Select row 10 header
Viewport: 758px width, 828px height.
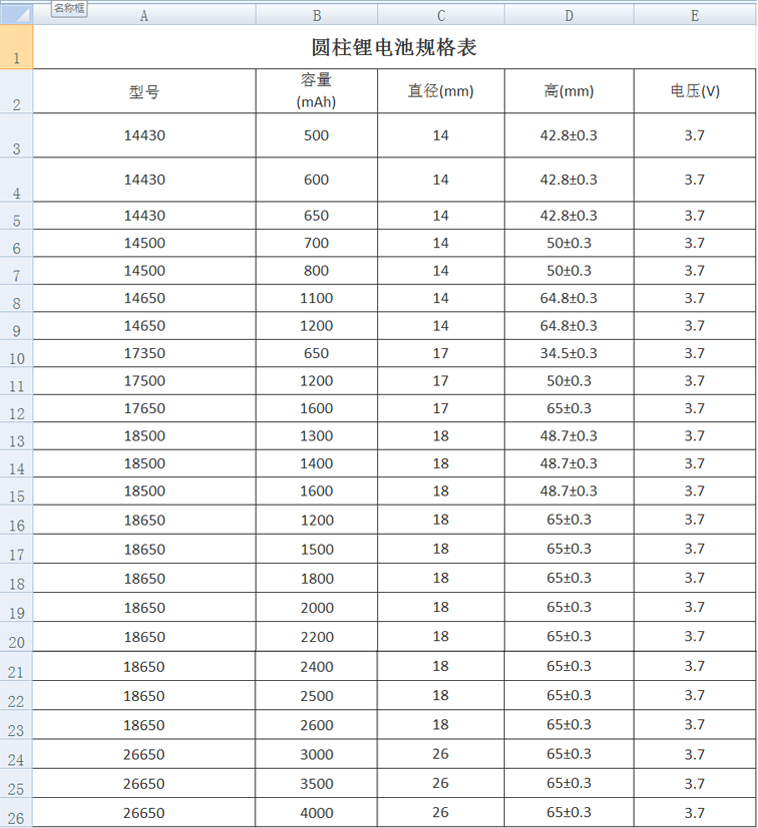pyautogui.click(x=16, y=353)
